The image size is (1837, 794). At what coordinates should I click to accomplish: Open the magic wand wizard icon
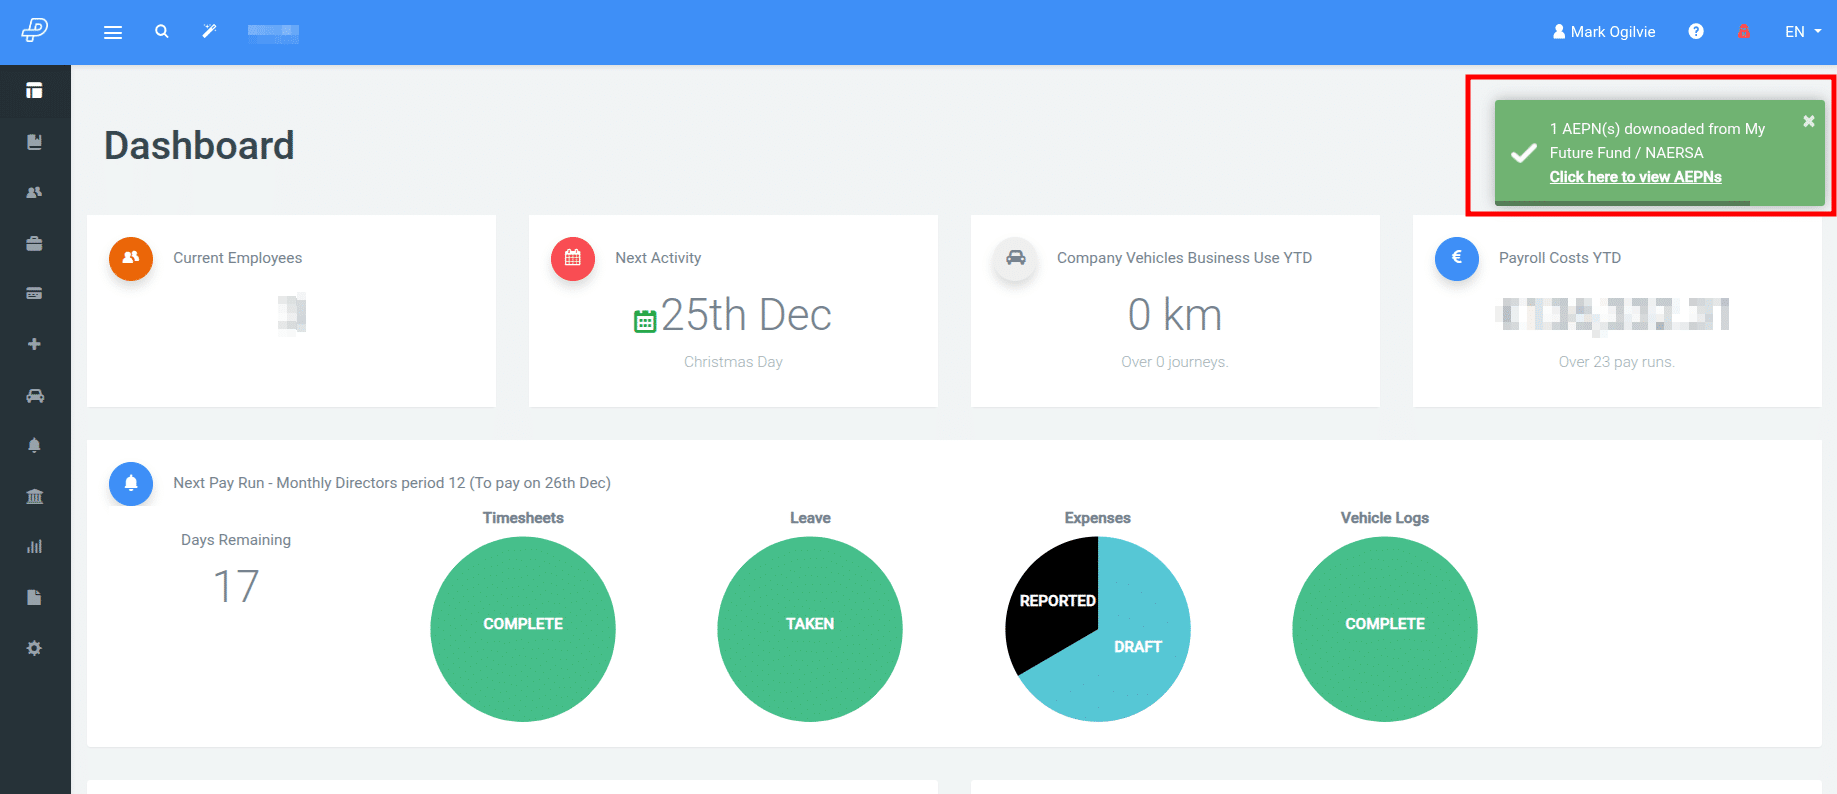click(x=209, y=32)
